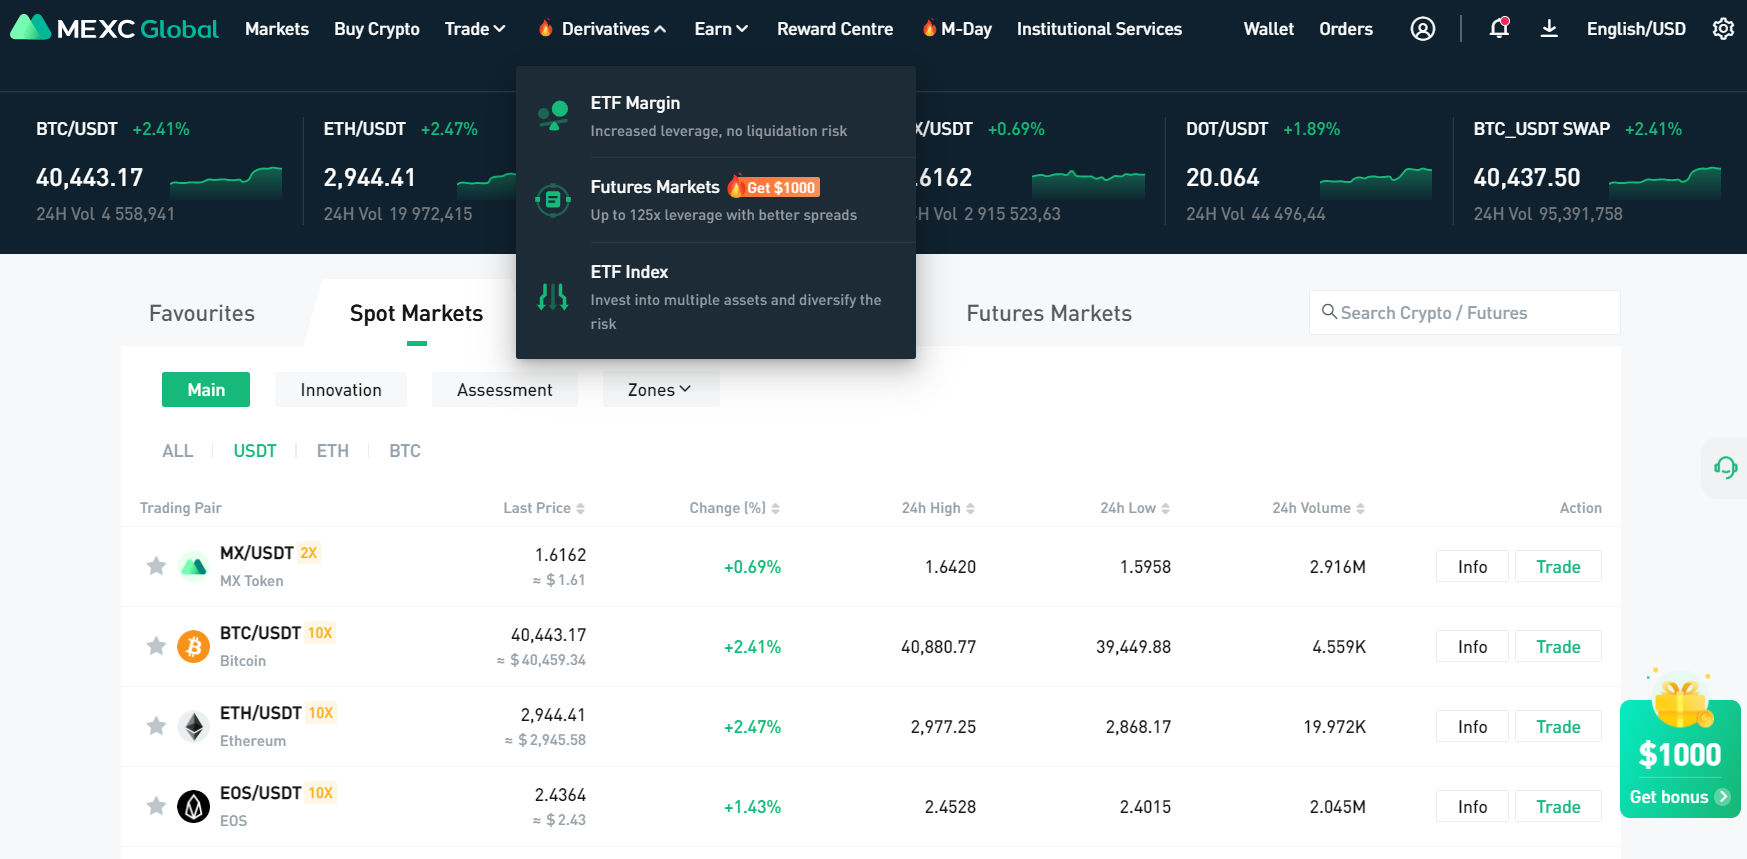
Task: Sort by Last Price column
Action: (544, 508)
